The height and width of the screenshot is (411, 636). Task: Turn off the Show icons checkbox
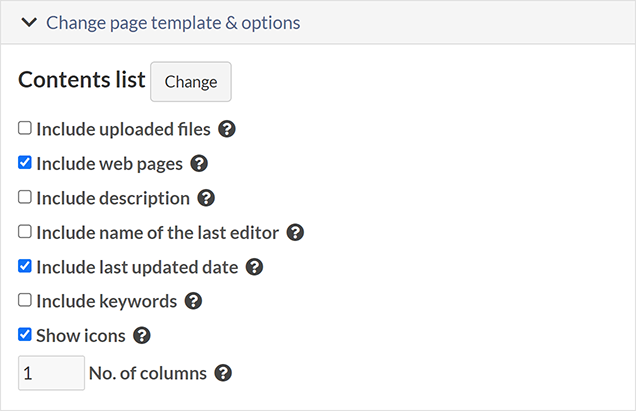(x=25, y=336)
